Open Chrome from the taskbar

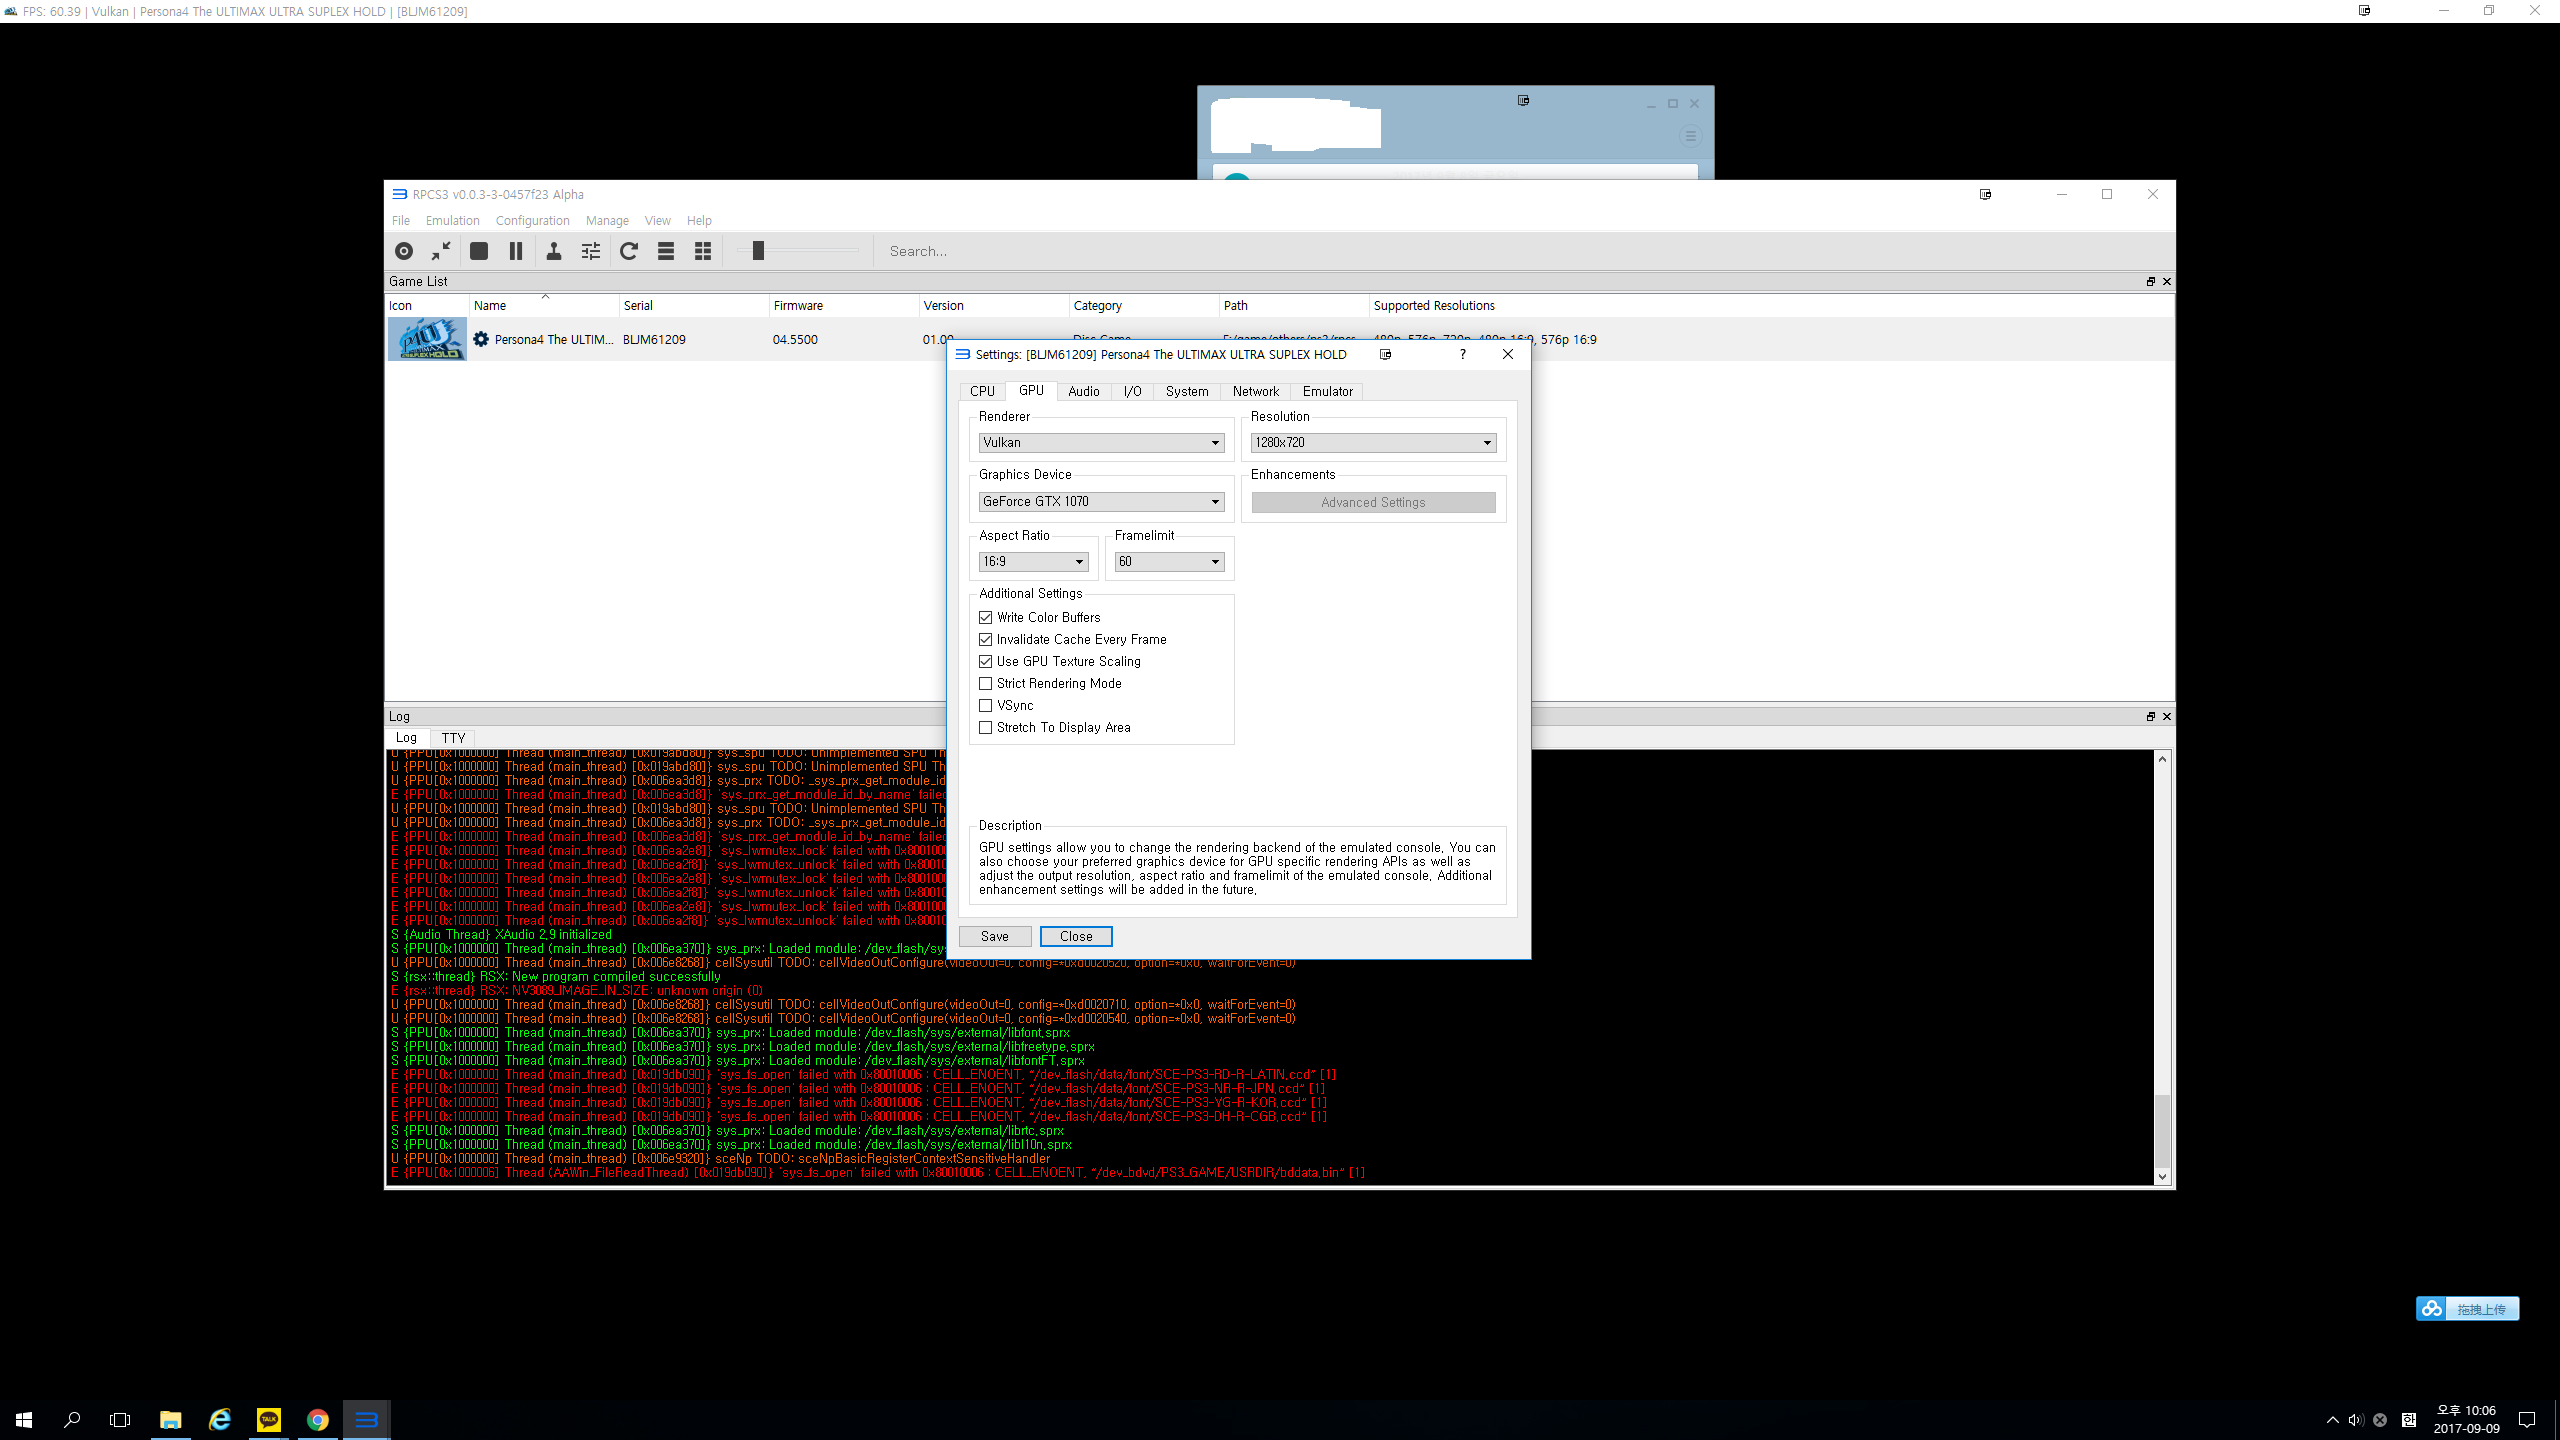click(318, 1419)
